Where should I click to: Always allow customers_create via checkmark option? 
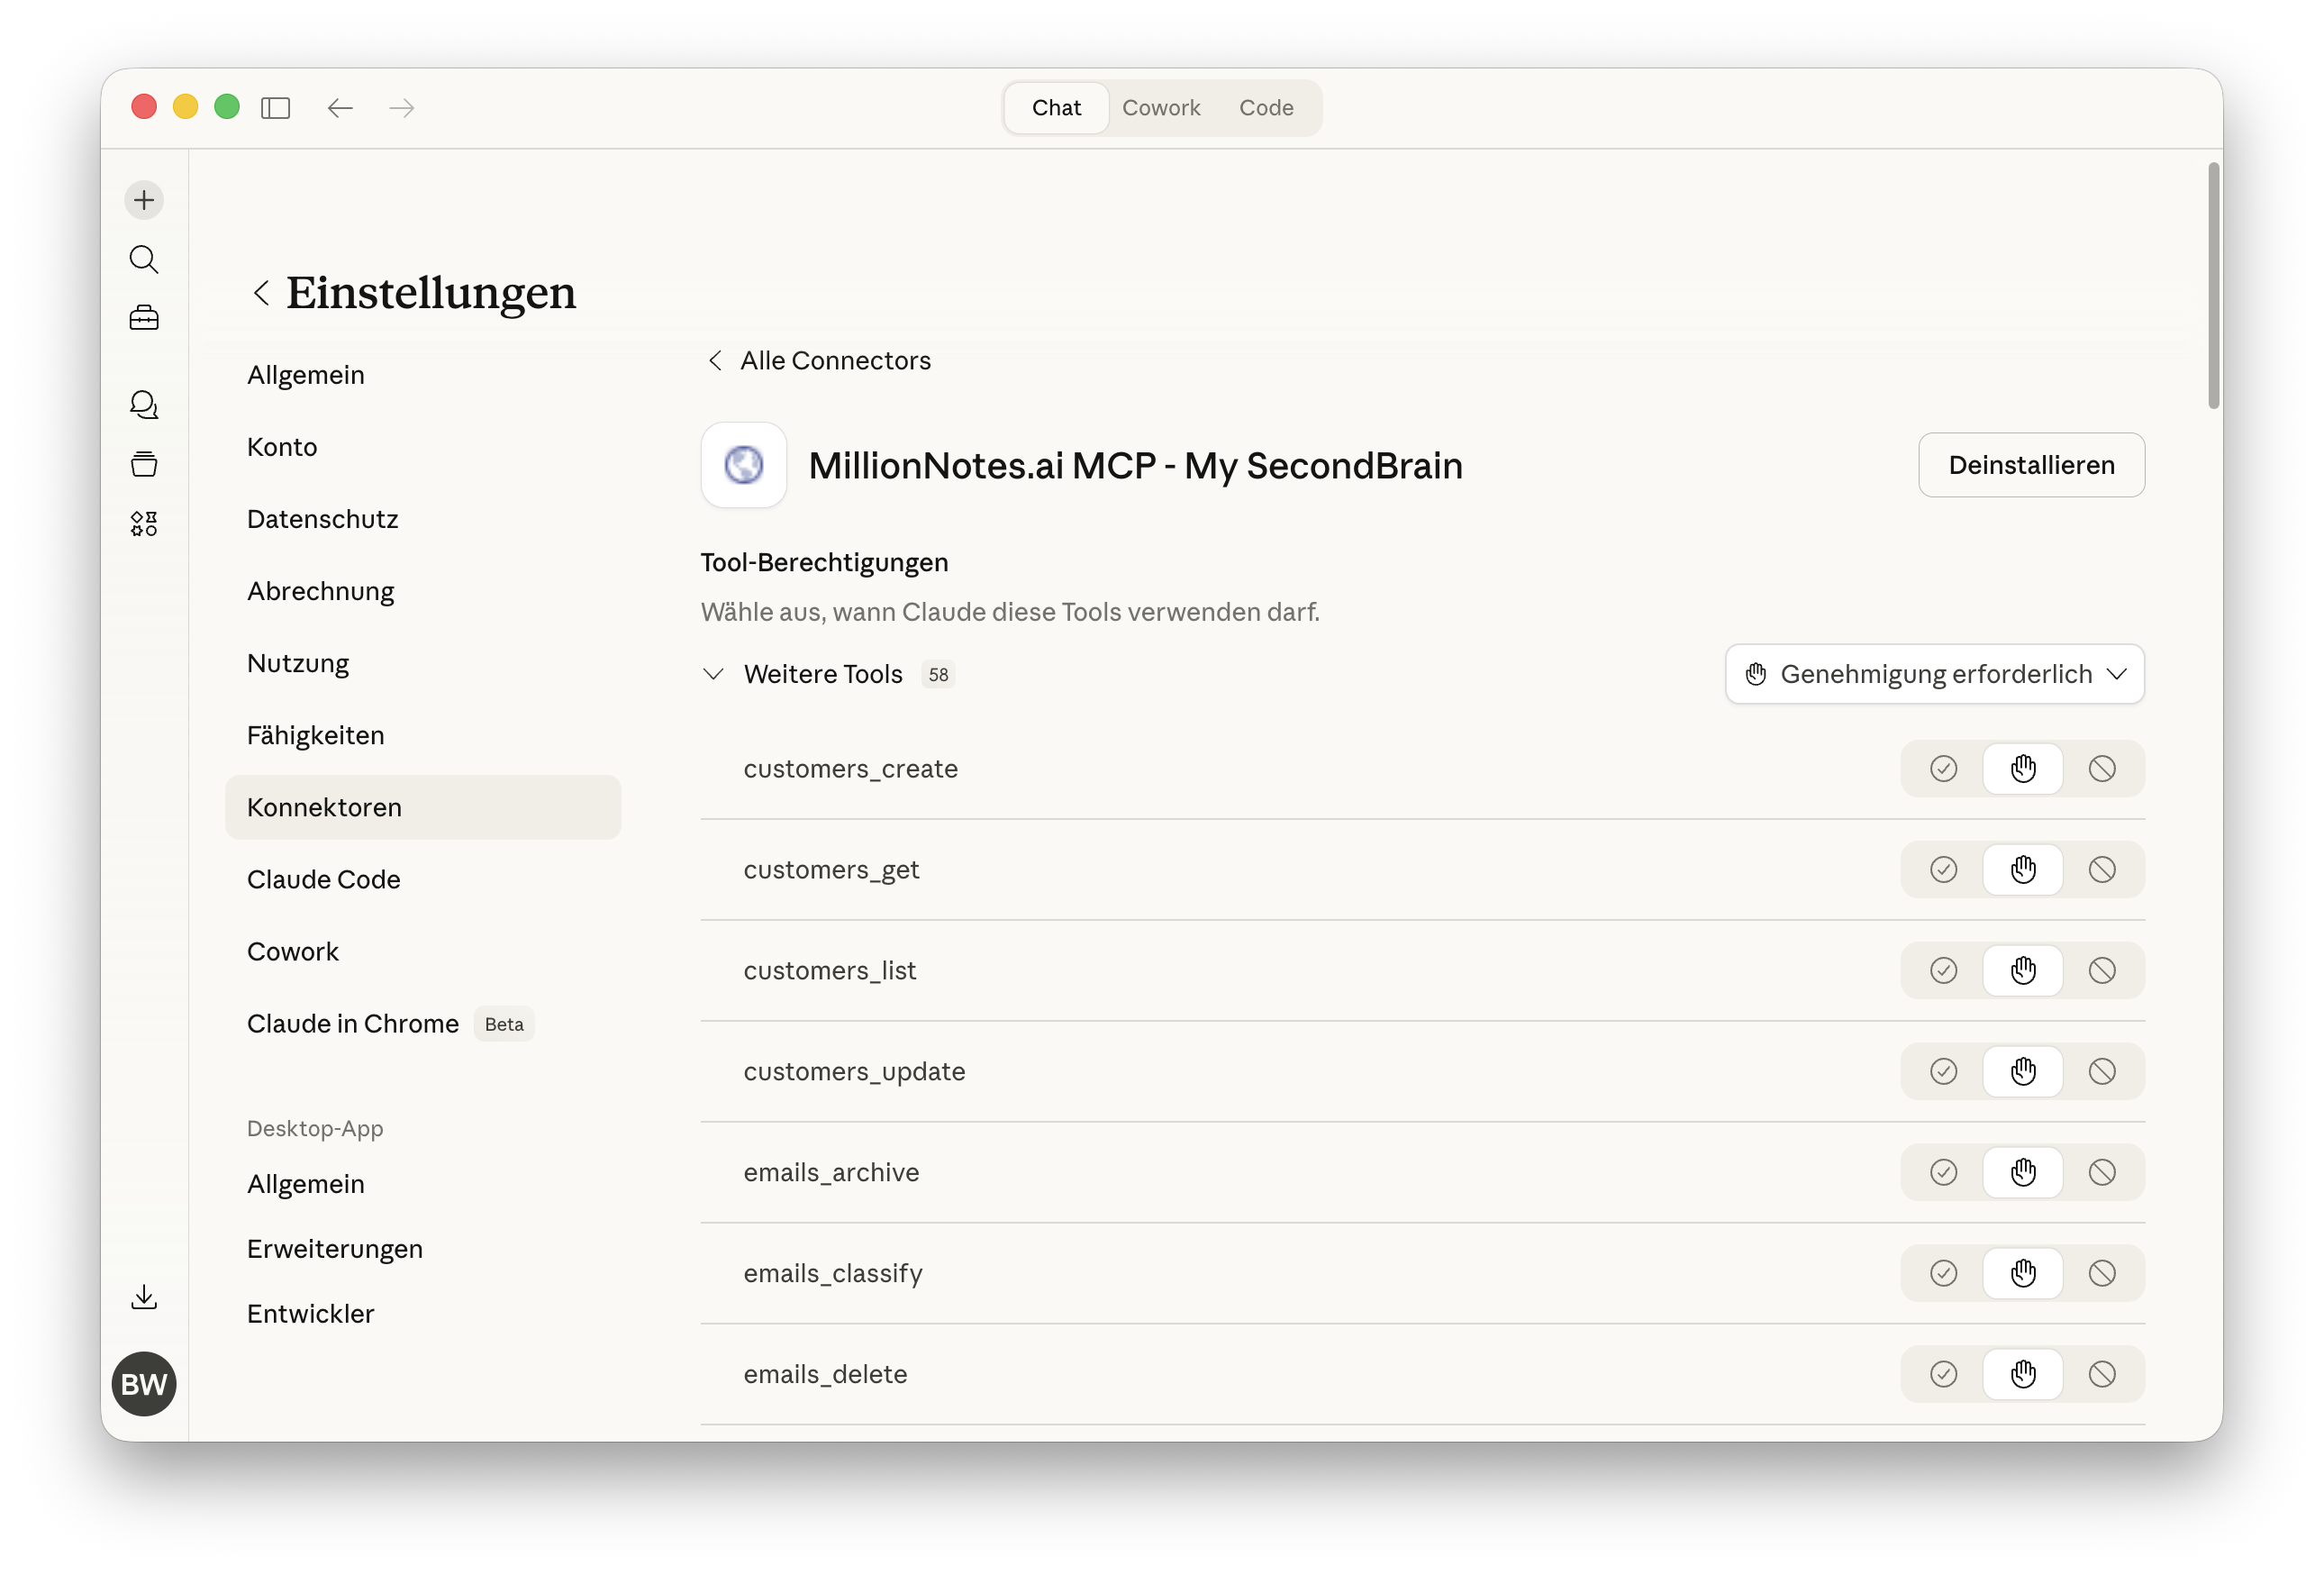point(1943,768)
